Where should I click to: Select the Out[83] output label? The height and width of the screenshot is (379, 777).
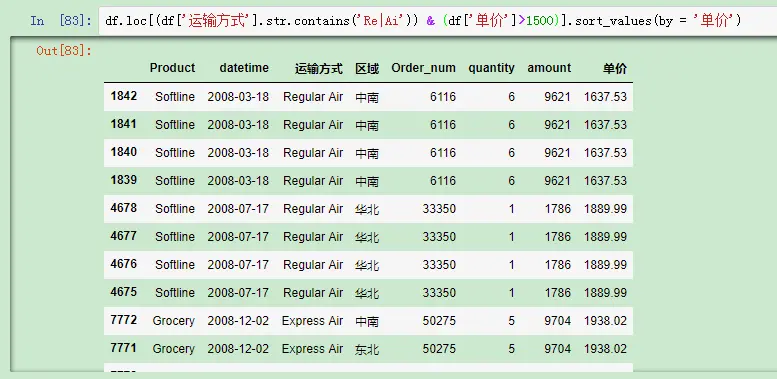pyautogui.click(x=64, y=51)
